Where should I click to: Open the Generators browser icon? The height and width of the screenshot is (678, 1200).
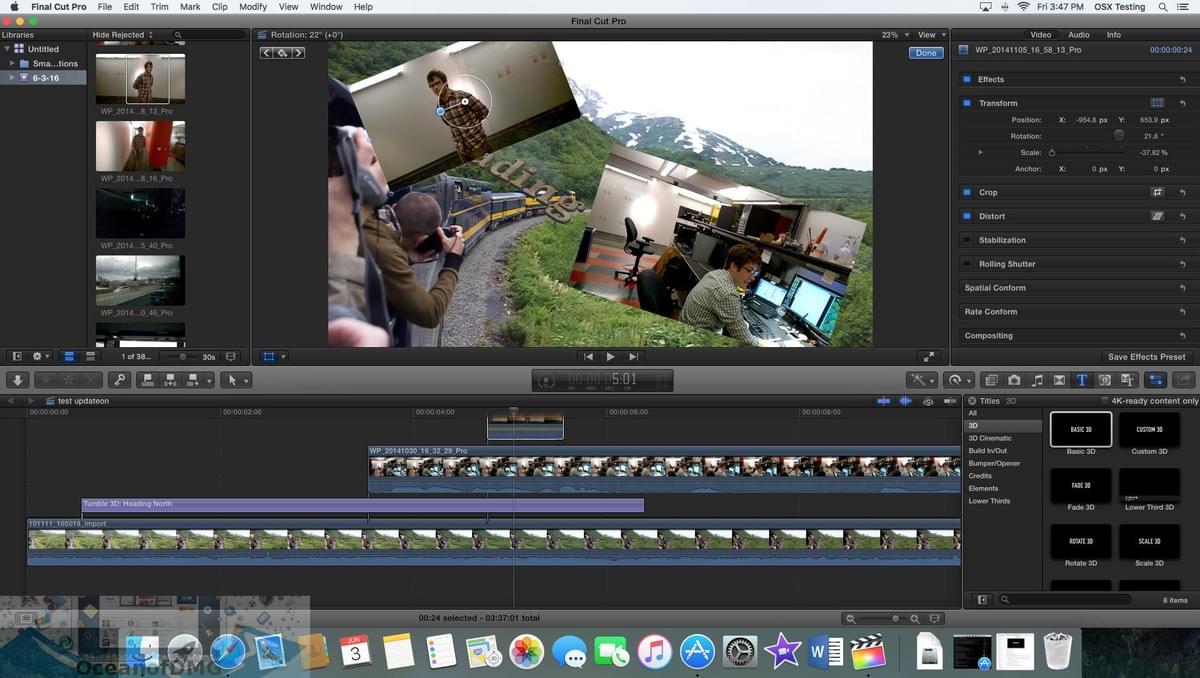tap(1105, 380)
